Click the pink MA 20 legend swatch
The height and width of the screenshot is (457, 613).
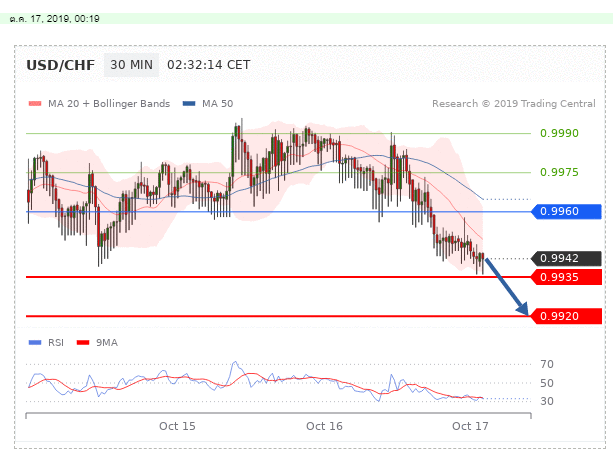click(x=35, y=104)
